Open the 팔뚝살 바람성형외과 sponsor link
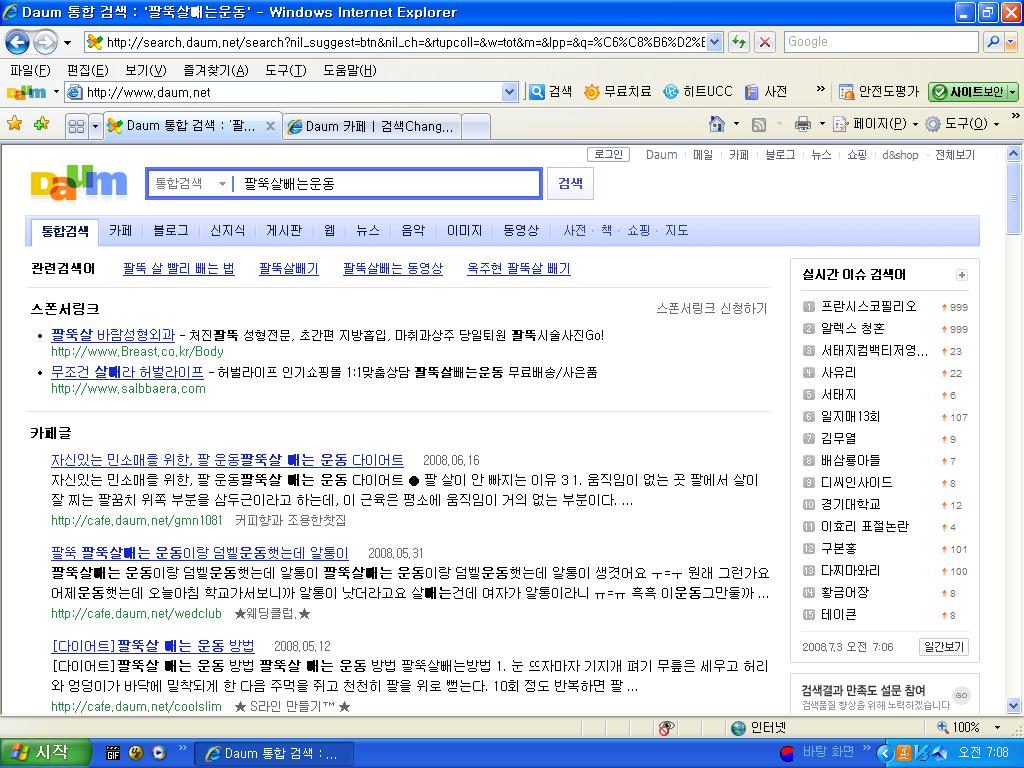This screenshot has height=768, width=1024. (x=113, y=335)
